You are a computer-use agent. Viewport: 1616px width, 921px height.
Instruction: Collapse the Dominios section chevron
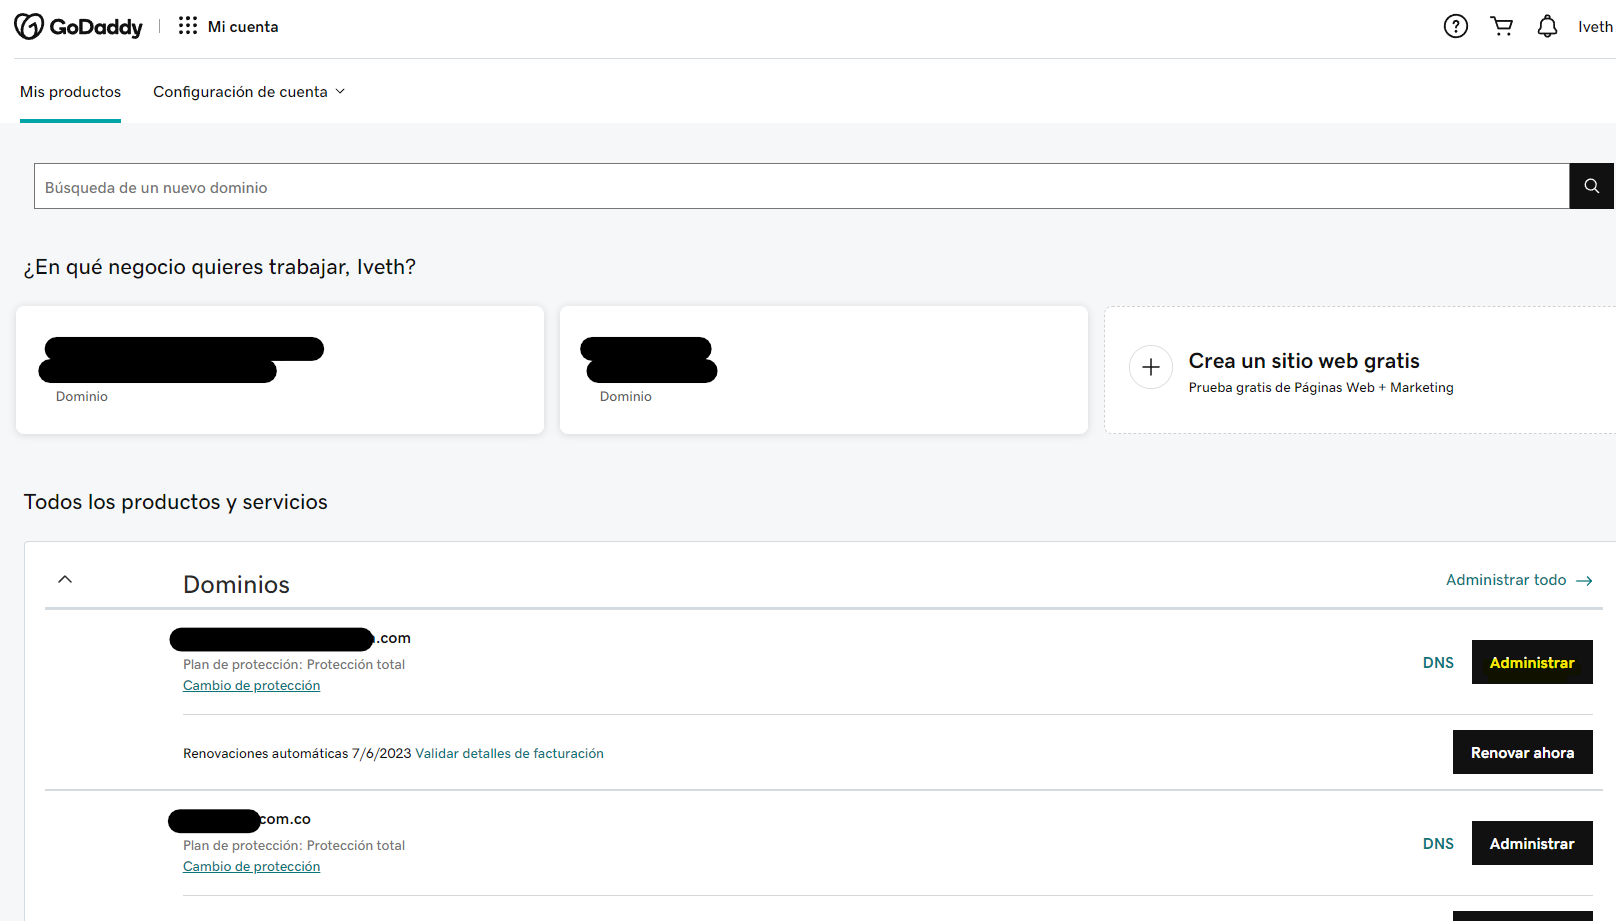point(65,579)
